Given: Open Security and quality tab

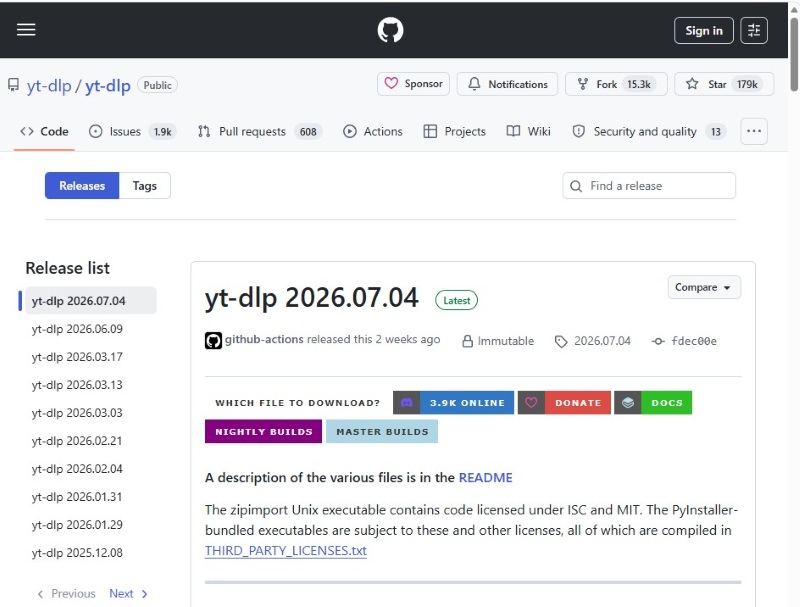Looking at the screenshot, I should 649,132.
